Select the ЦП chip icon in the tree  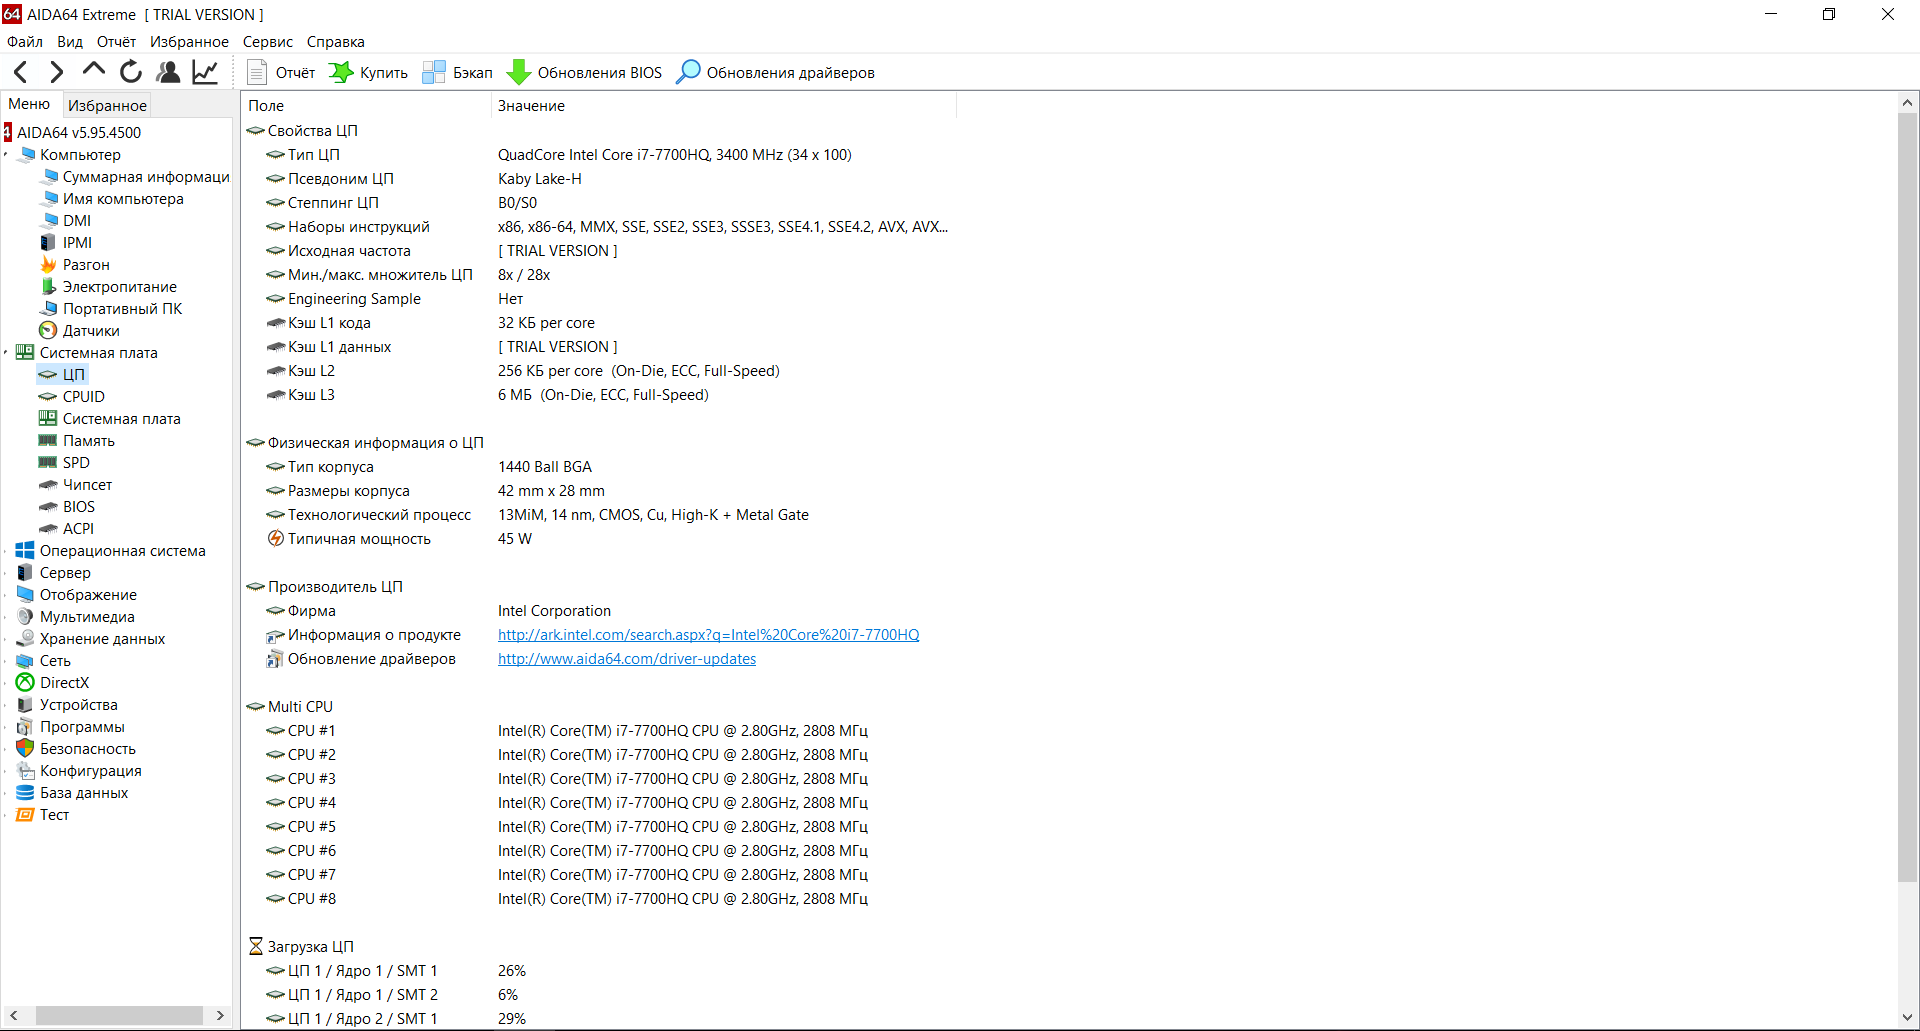coord(48,375)
